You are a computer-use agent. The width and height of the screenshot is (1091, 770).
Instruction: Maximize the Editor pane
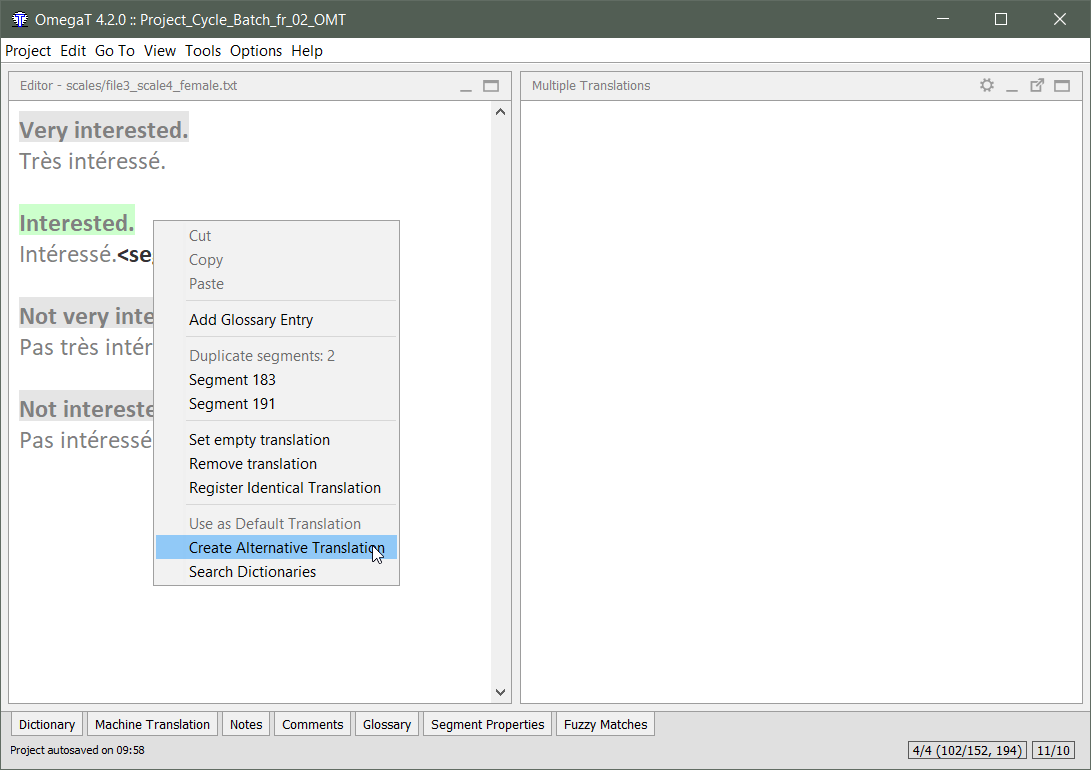[x=491, y=86]
